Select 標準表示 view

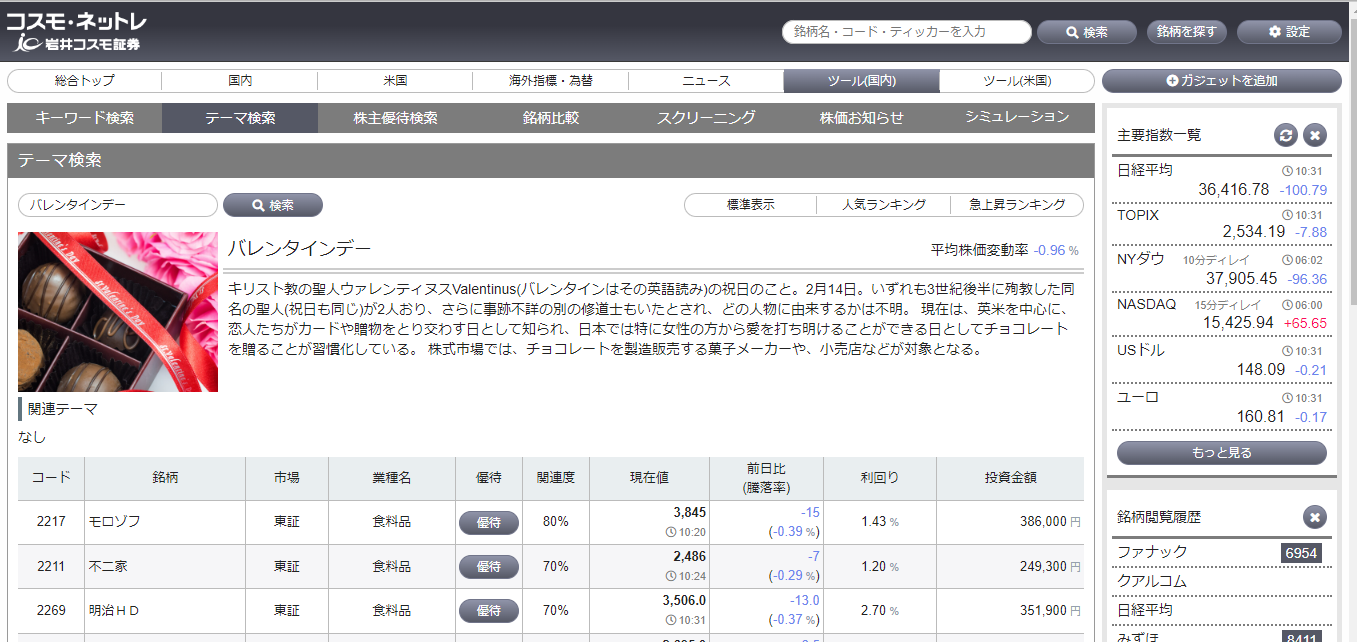[750, 205]
